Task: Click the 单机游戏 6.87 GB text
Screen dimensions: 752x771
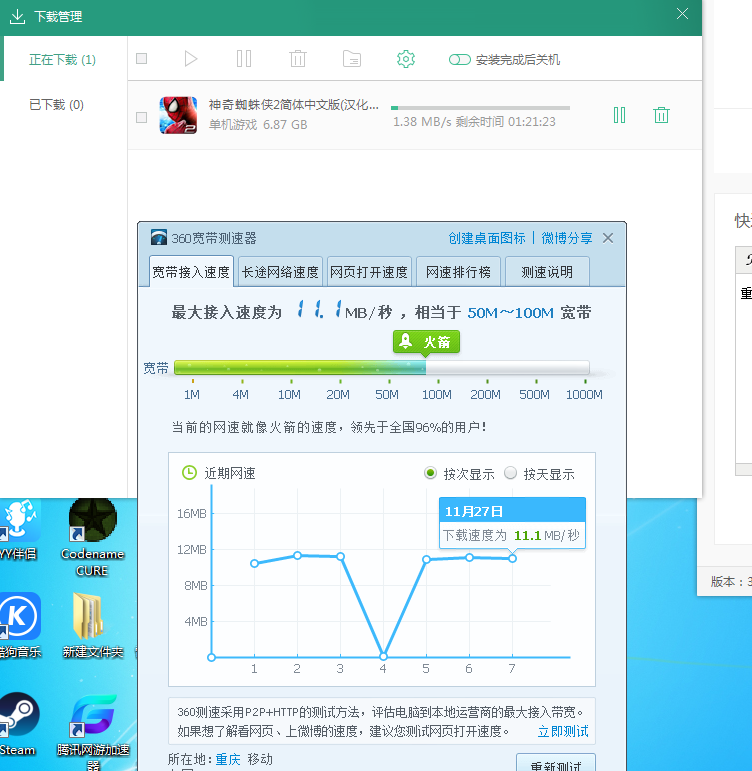Action: (x=258, y=124)
